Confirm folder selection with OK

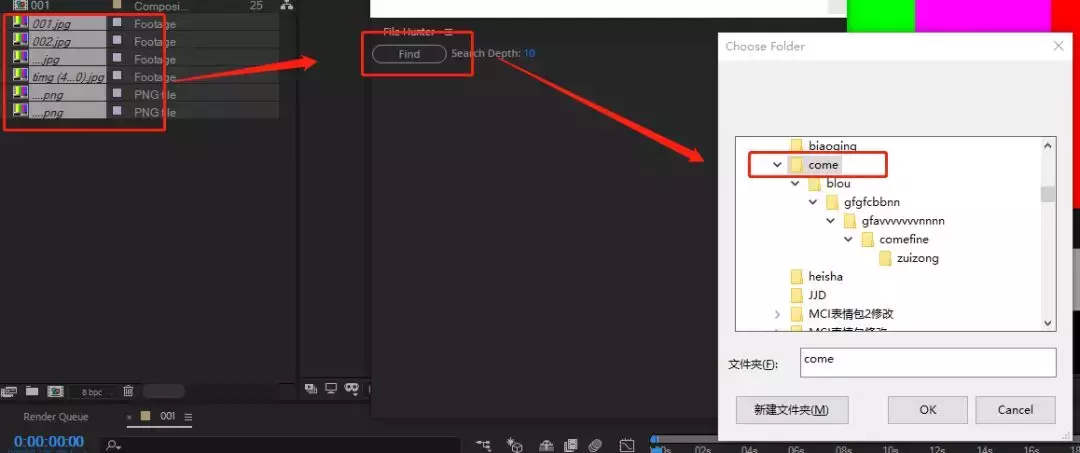point(927,409)
